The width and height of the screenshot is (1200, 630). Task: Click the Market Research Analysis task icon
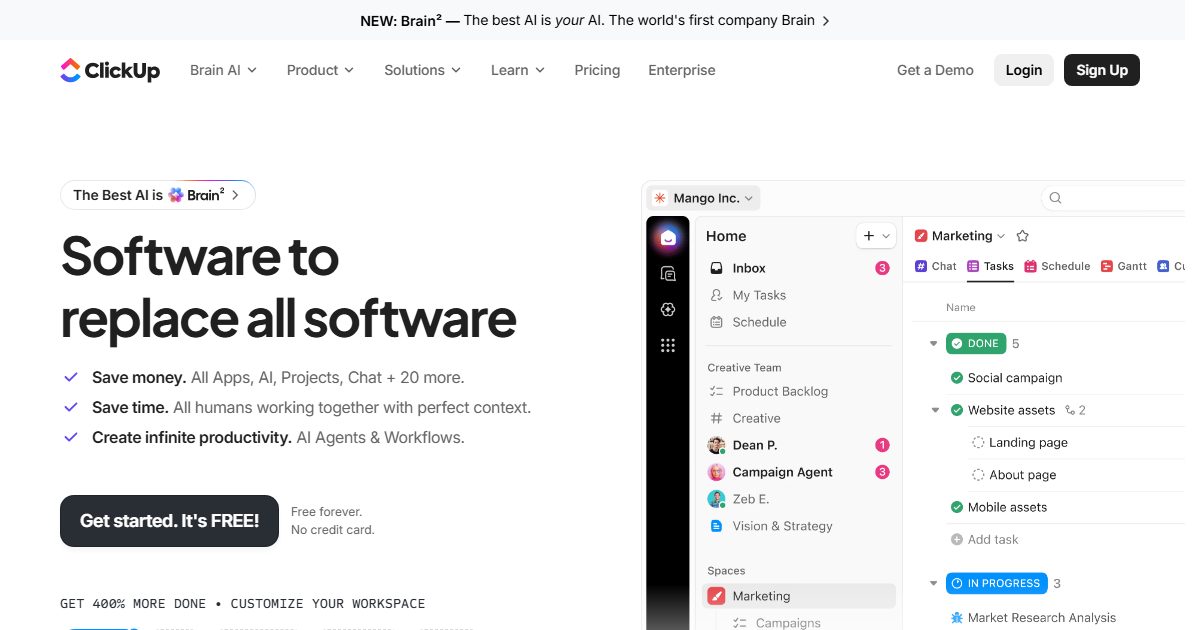pos(957,618)
